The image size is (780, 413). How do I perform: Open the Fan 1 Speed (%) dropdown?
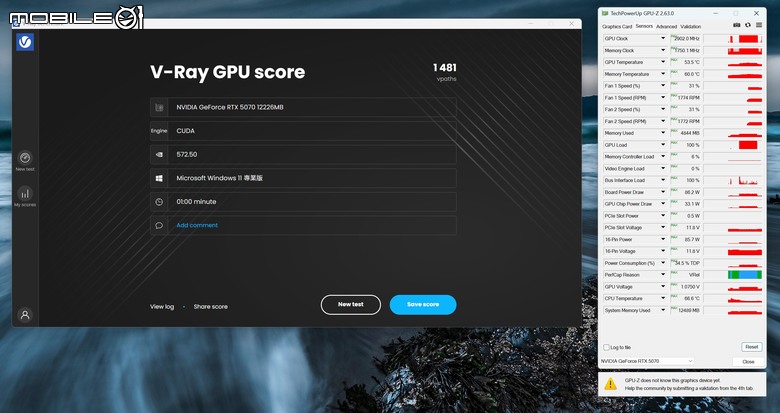(663, 86)
